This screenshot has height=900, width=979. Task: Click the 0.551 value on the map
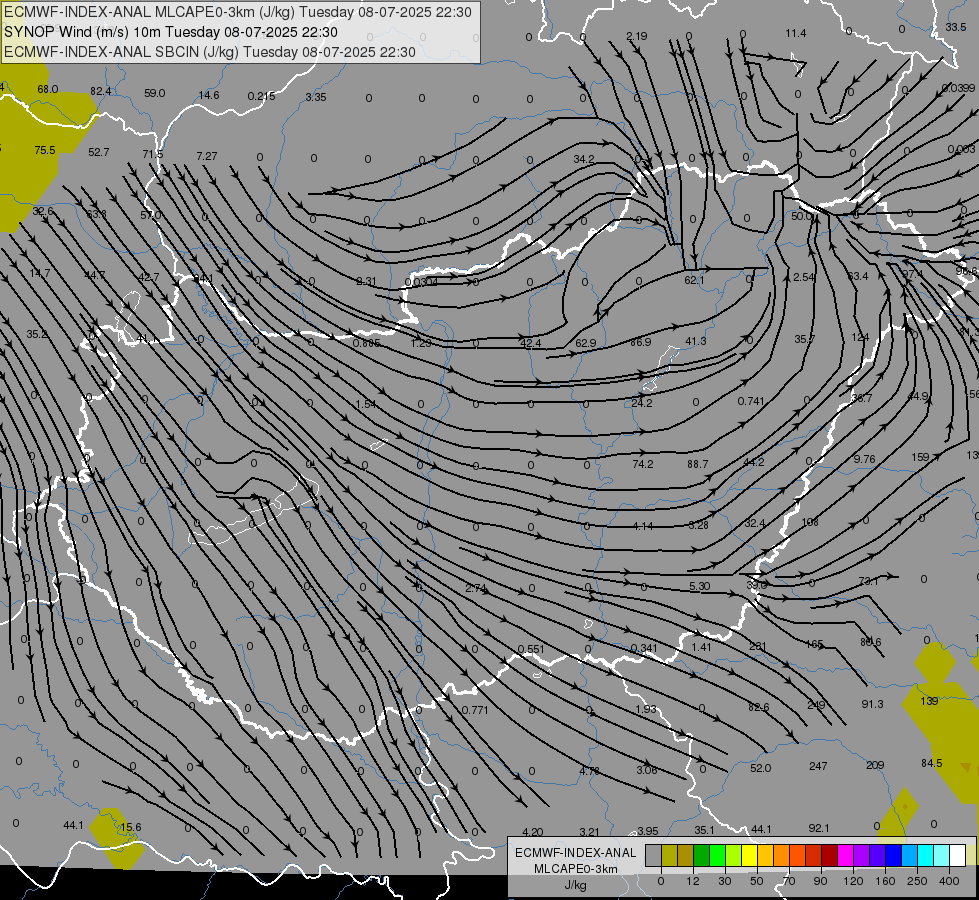(x=531, y=649)
